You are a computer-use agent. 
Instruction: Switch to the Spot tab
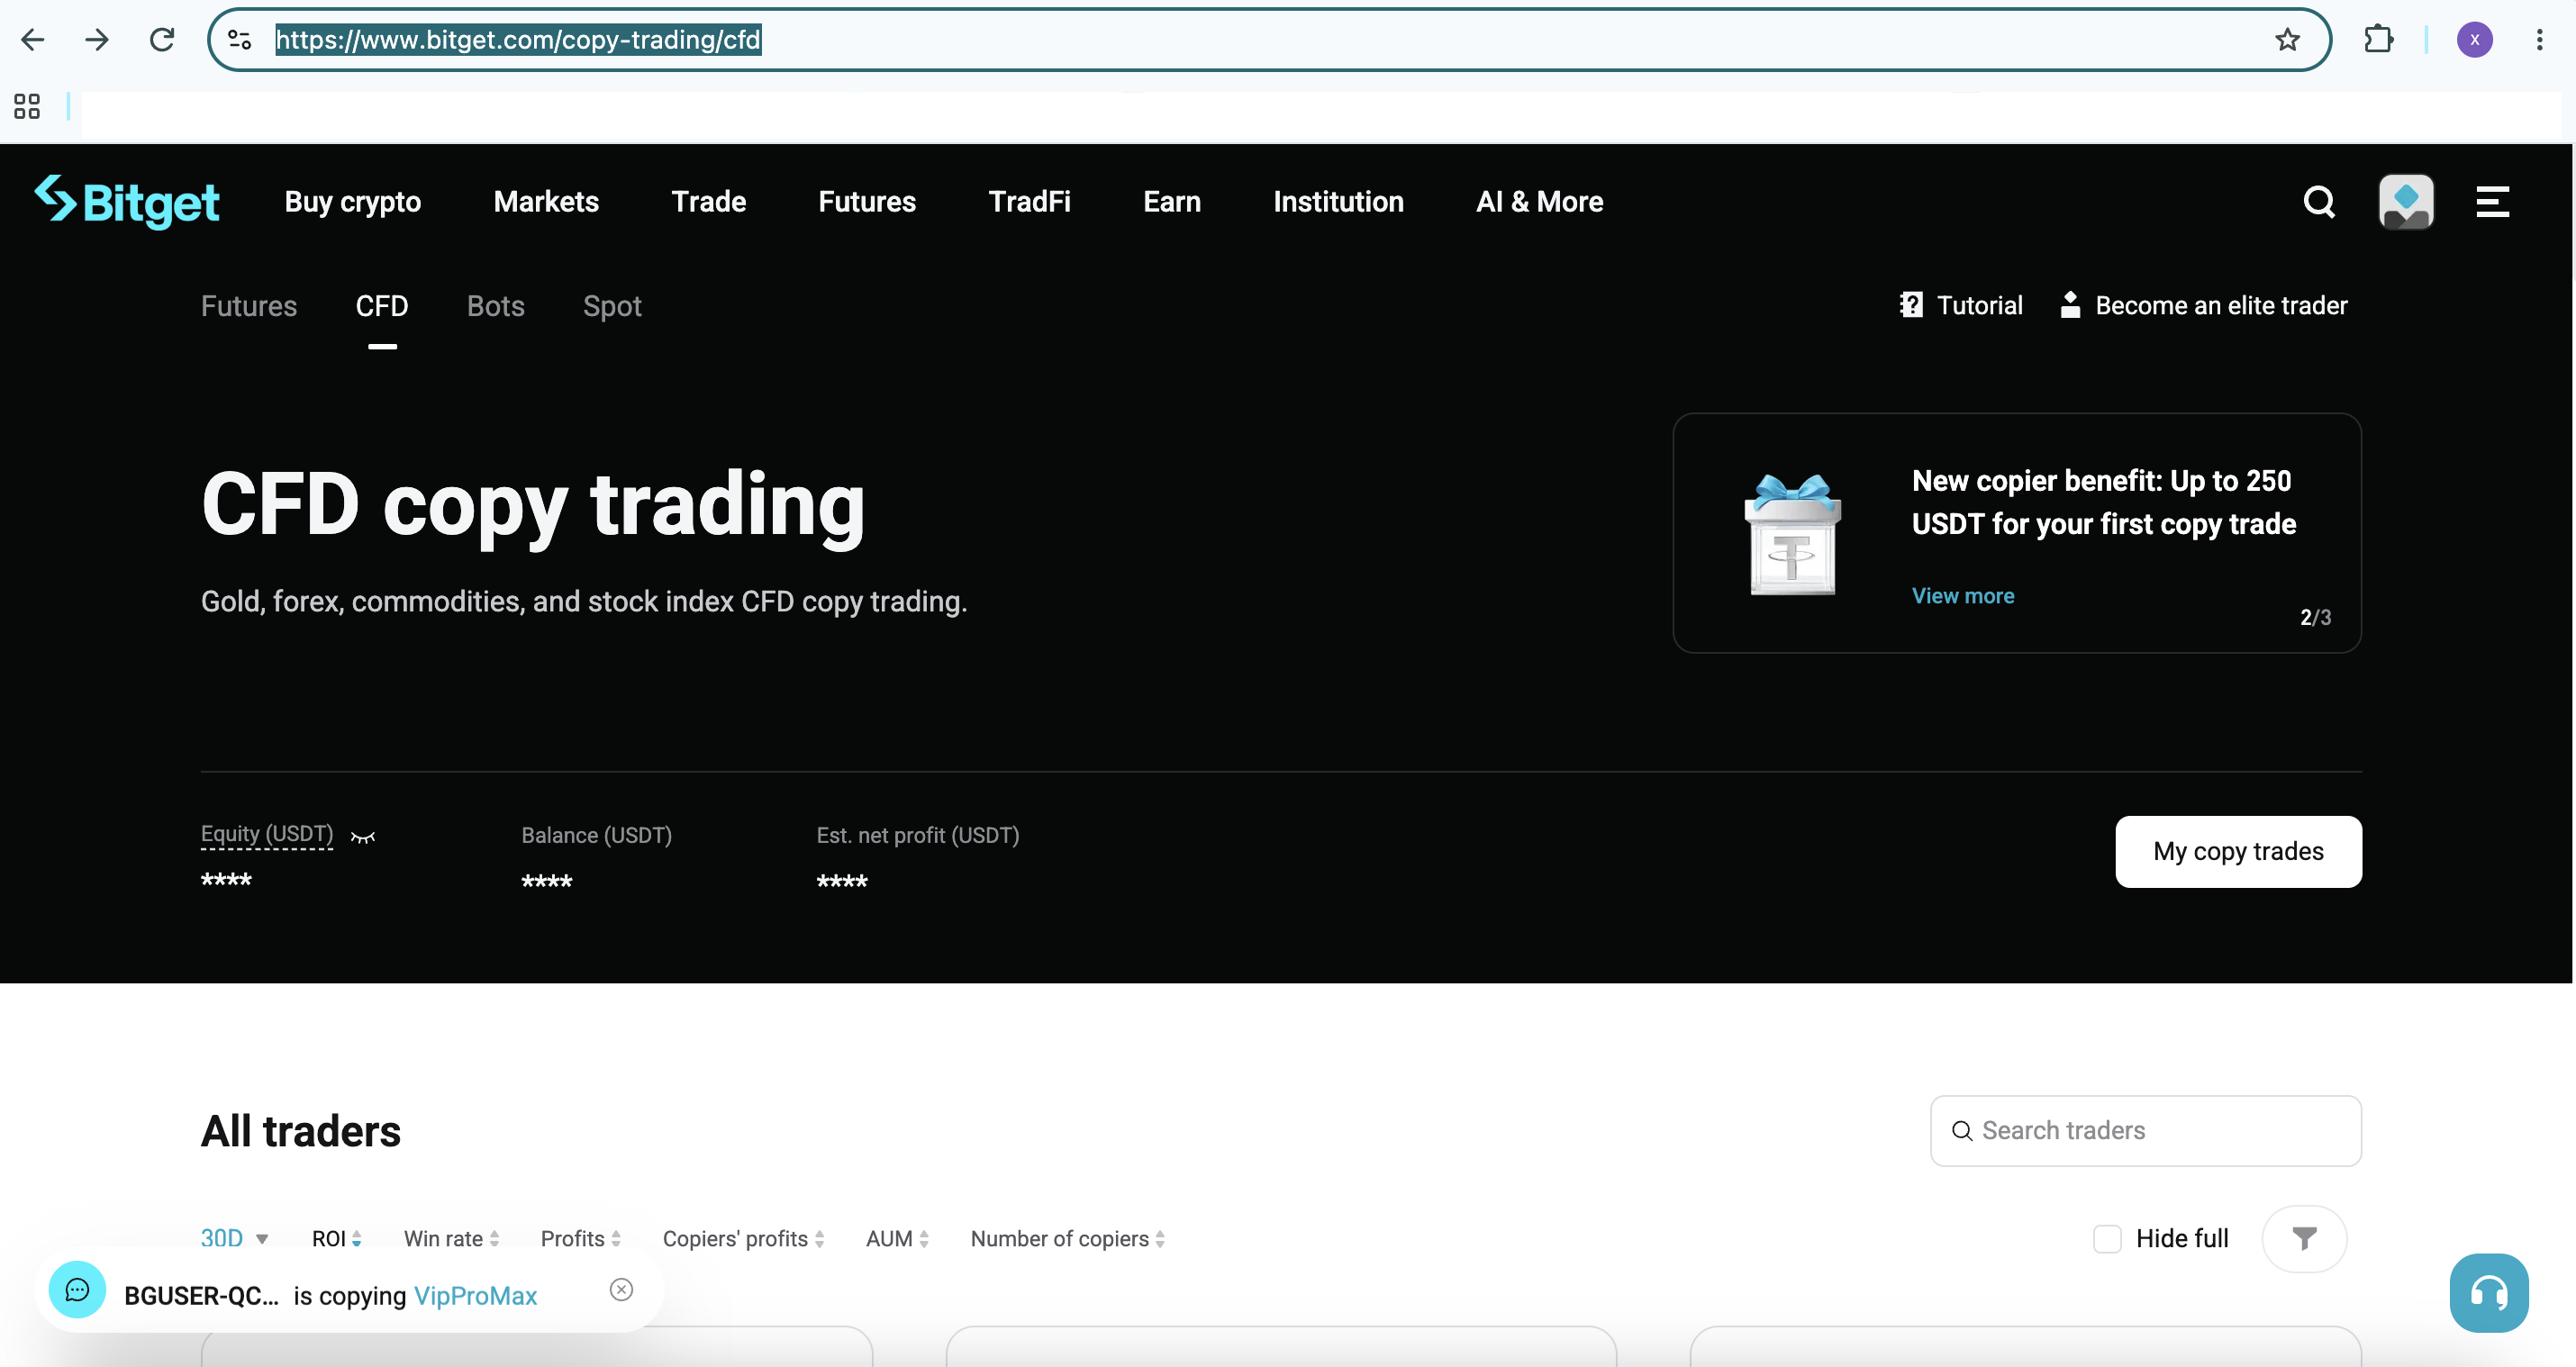click(612, 306)
